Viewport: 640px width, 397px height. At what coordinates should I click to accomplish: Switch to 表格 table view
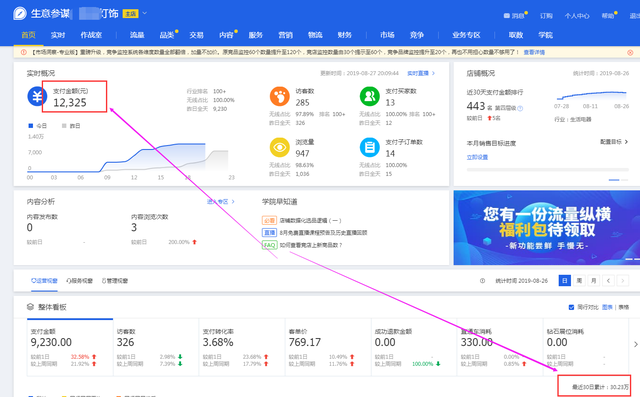(x=624, y=307)
